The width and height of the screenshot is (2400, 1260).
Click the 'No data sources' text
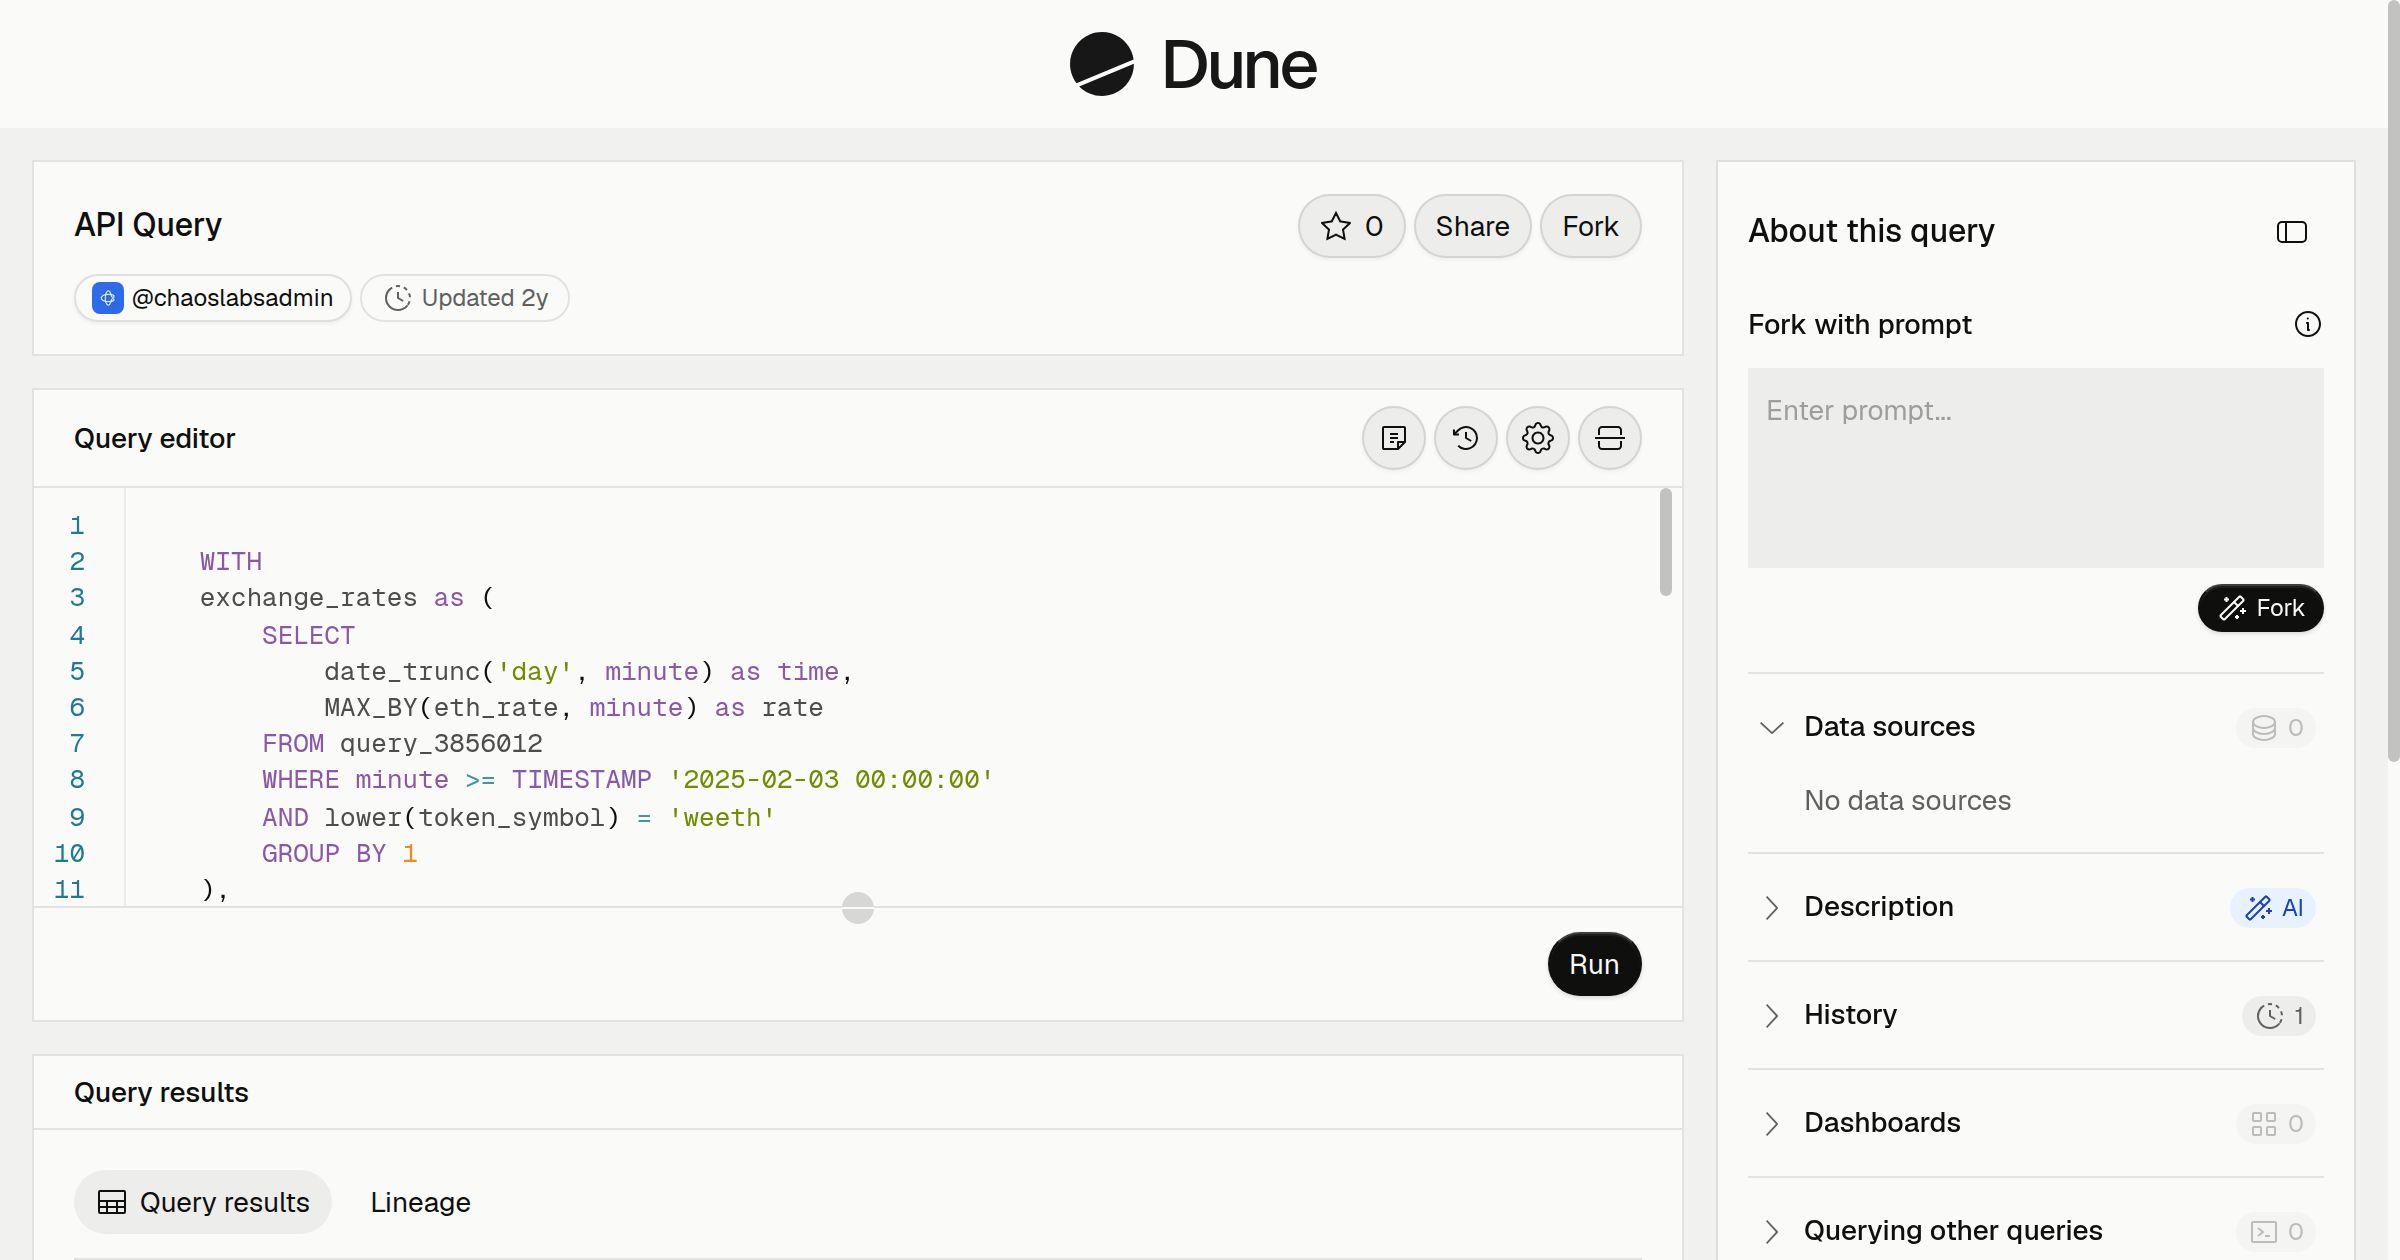point(1907,800)
